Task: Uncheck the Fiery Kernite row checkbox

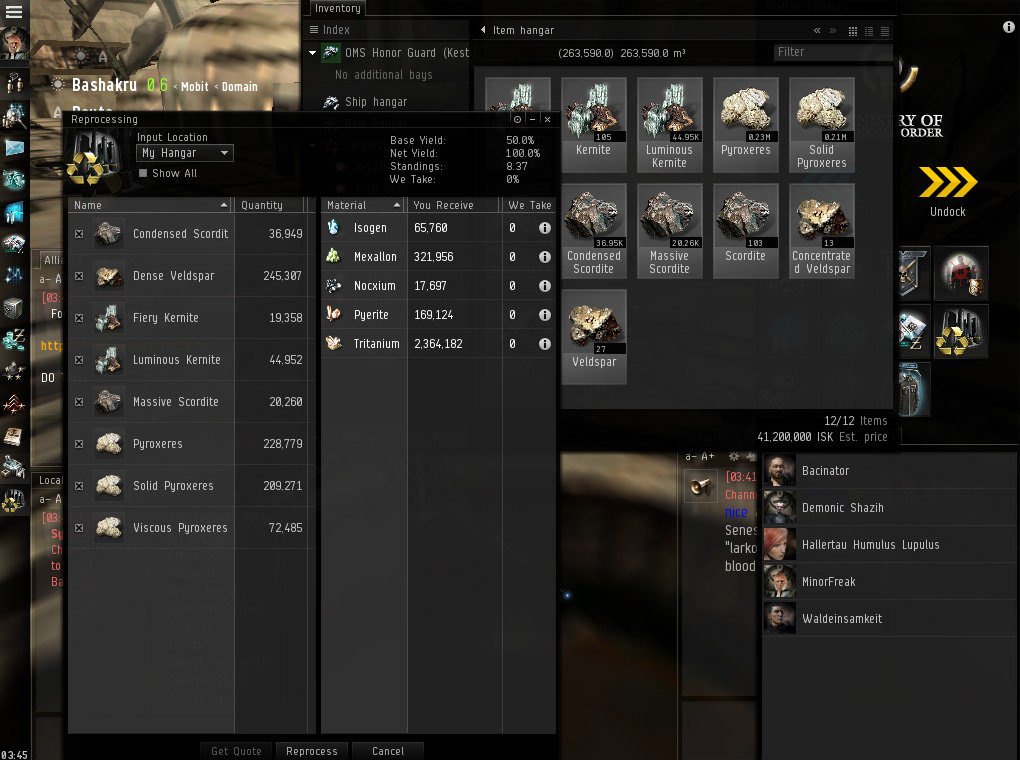Action: (79, 318)
